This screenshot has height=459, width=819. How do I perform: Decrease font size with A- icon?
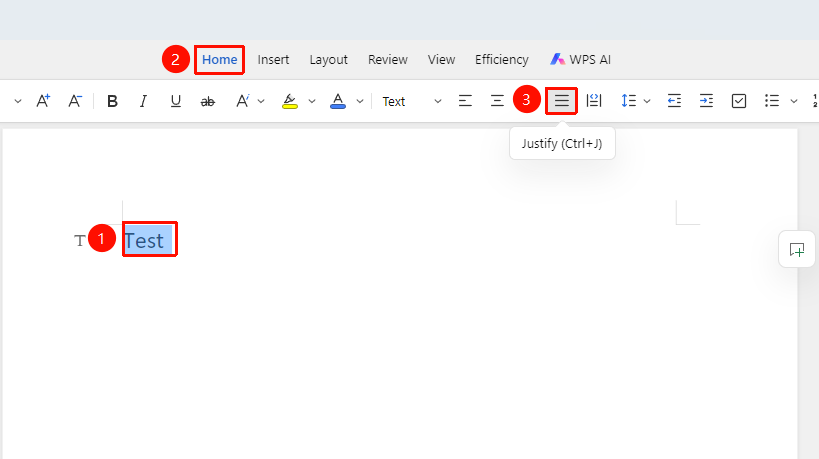click(x=75, y=101)
